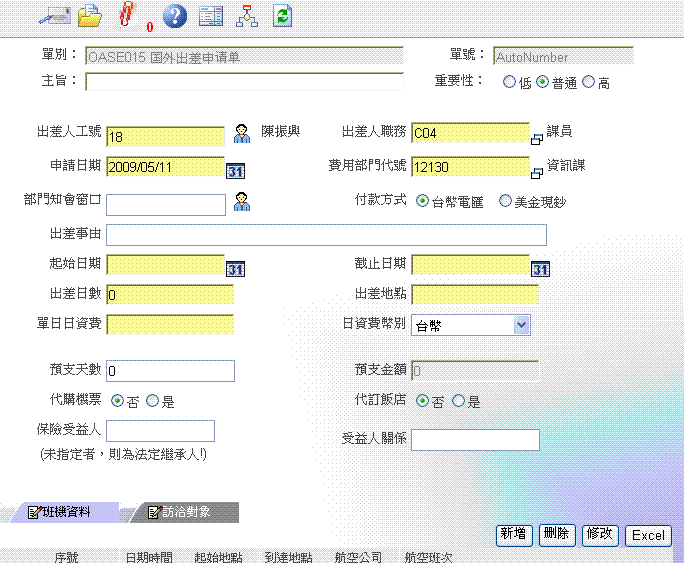Expand the 日資費幣別 currency dropdown
This screenshot has width=684, height=563.
[x=520, y=325]
